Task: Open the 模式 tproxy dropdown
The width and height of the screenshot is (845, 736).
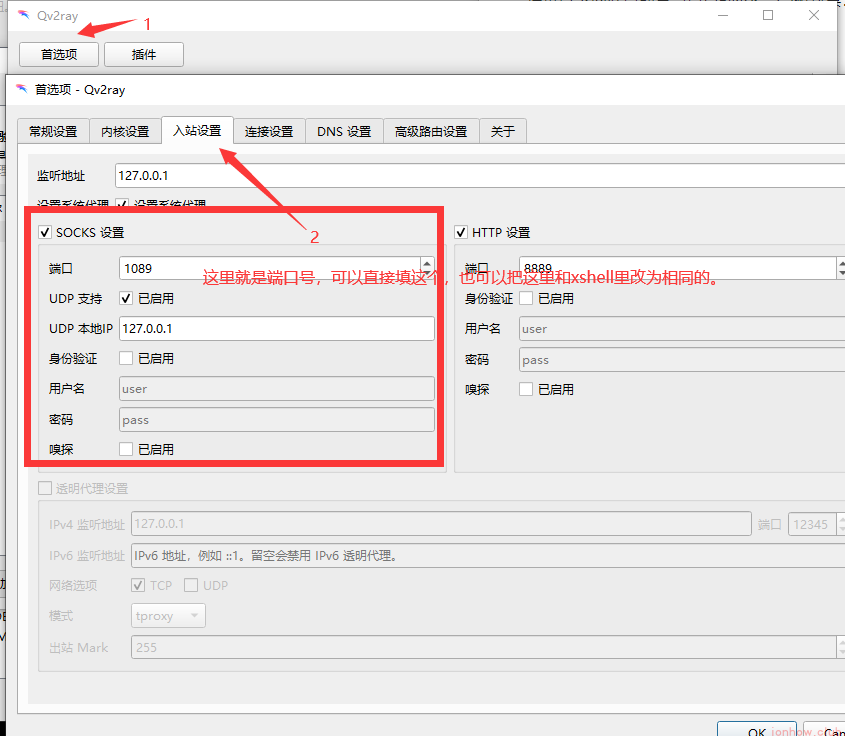Action: point(168,616)
